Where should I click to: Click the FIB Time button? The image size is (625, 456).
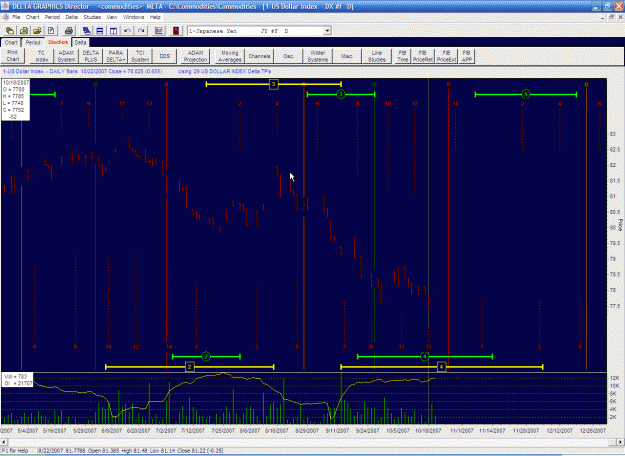click(x=402, y=56)
